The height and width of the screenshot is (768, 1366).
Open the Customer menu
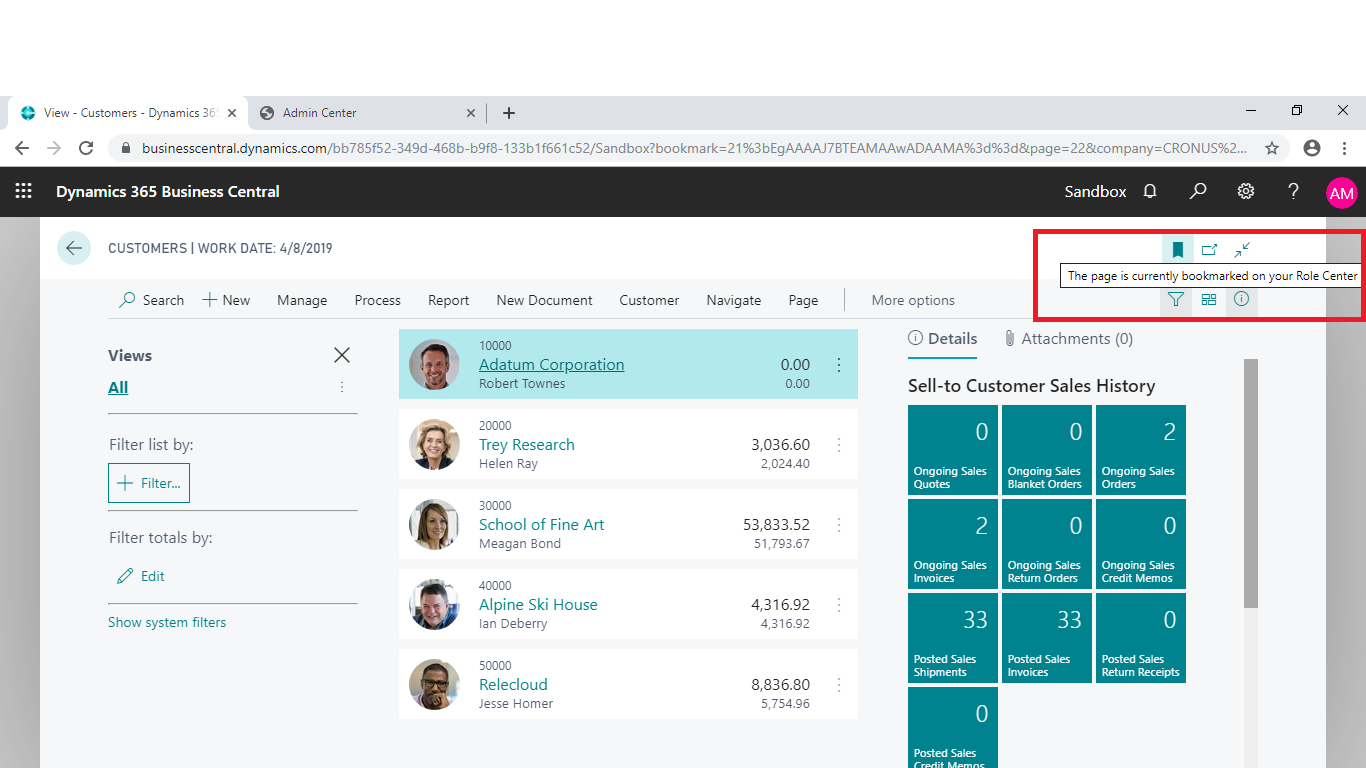[649, 300]
